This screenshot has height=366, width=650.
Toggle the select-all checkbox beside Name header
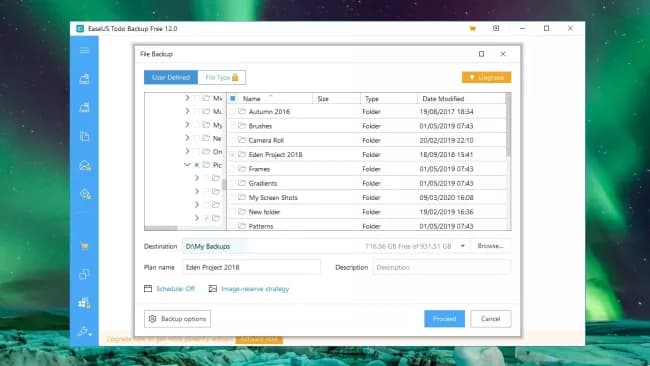(233, 99)
